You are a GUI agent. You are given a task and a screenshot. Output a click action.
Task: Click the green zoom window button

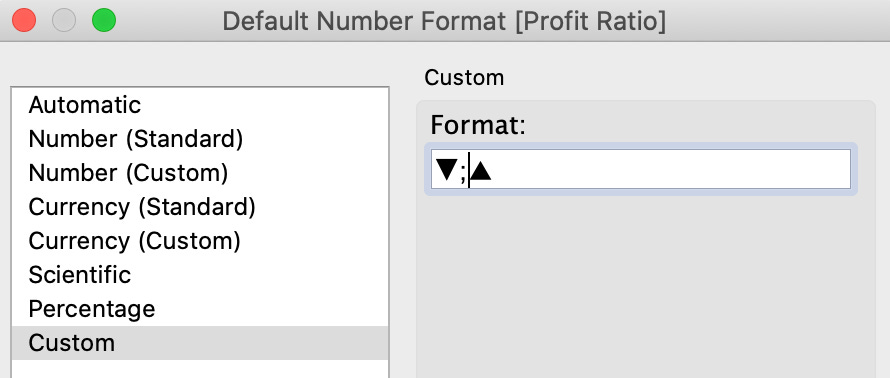tap(104, 21)
